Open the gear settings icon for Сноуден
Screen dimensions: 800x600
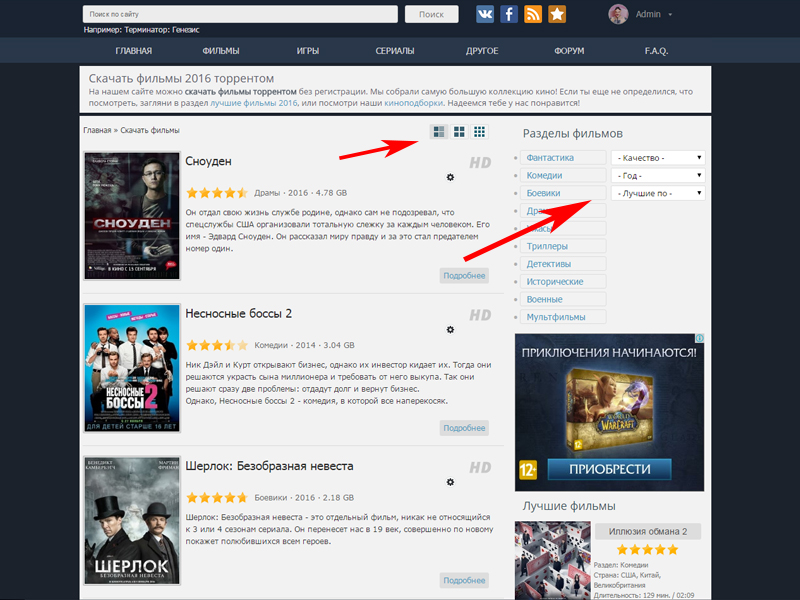450,177
